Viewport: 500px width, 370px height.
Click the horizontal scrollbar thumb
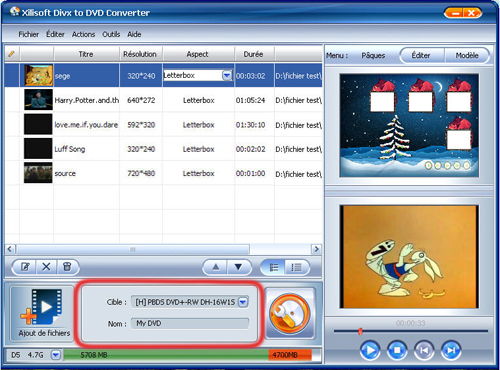(133, 249)
